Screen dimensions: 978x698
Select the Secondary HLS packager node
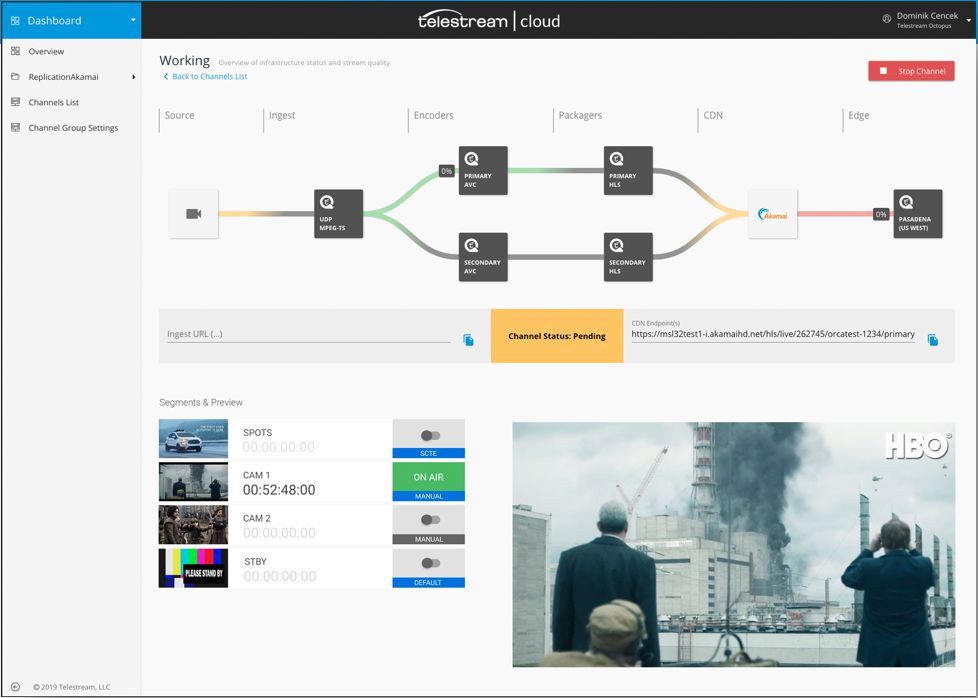[628, 257]
